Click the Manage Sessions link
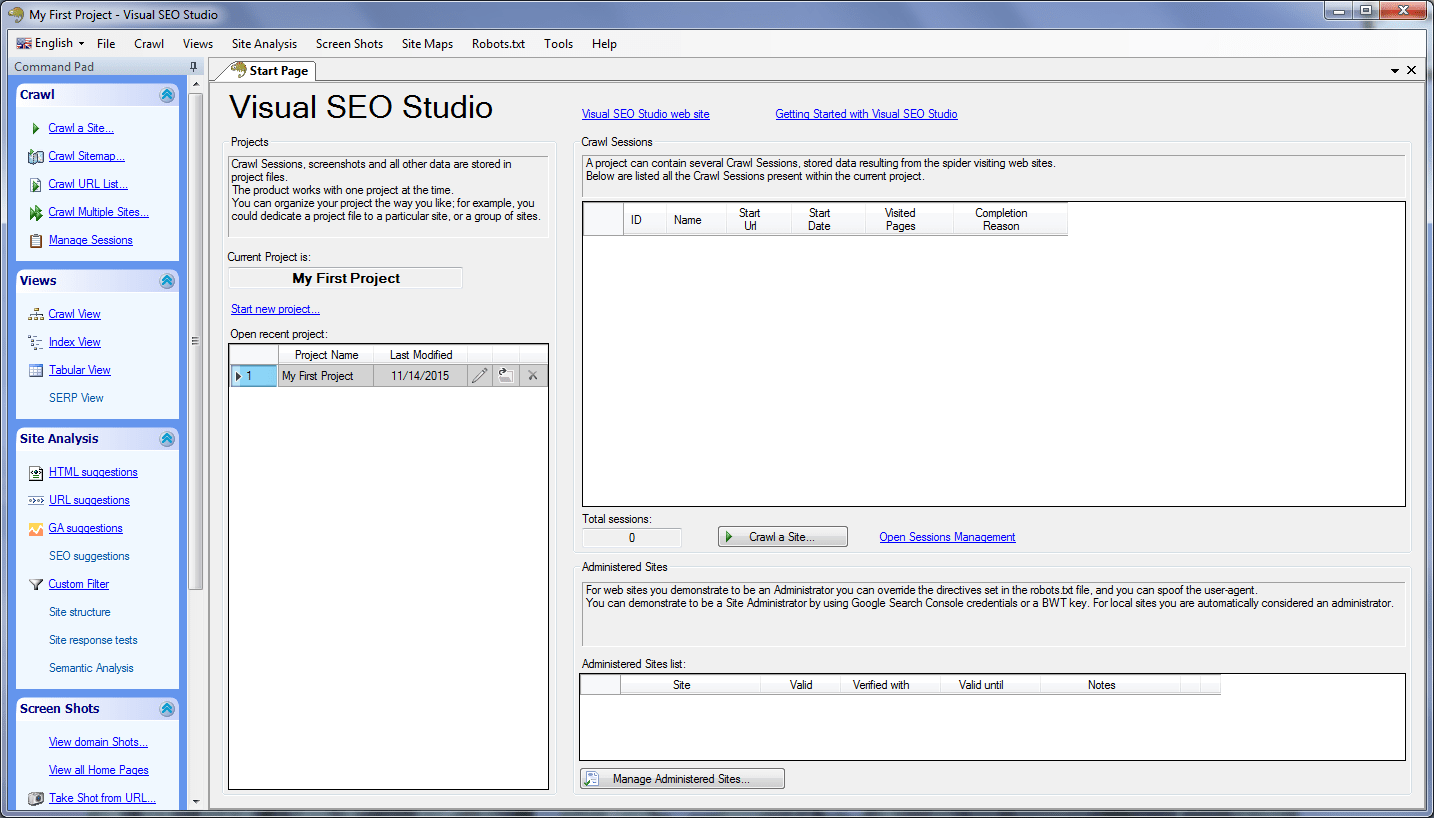 (91, 240)
